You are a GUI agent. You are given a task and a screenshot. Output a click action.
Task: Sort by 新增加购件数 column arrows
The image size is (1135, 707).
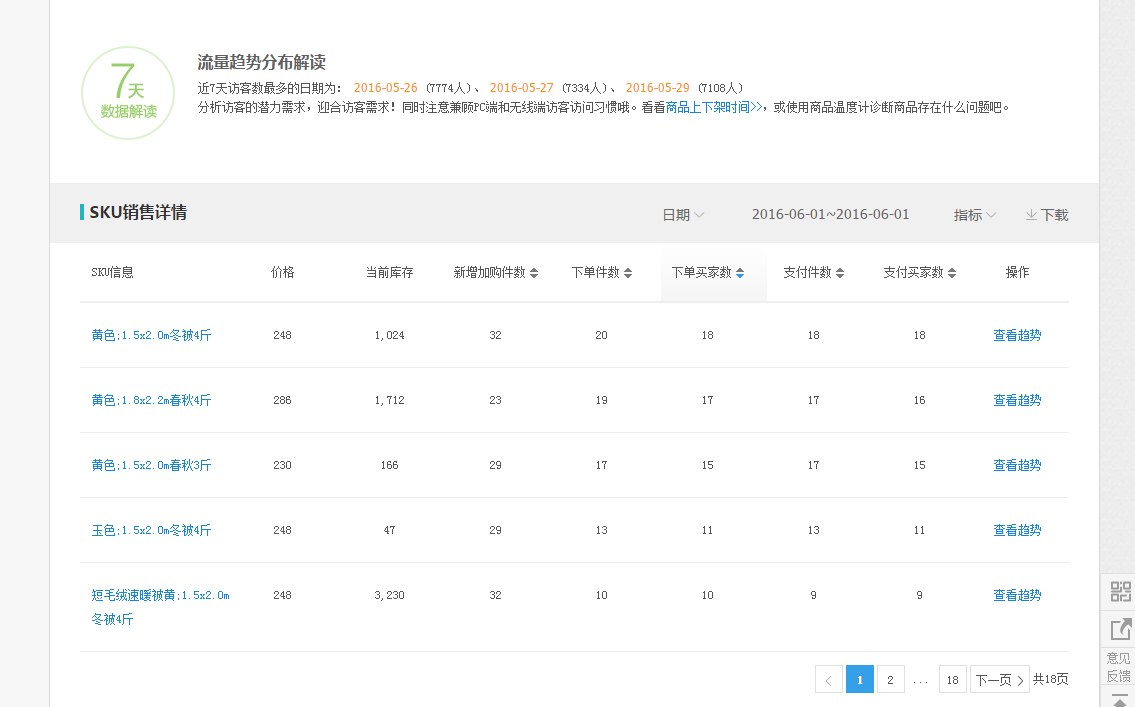pyautogui.click(x=534, y=273)
